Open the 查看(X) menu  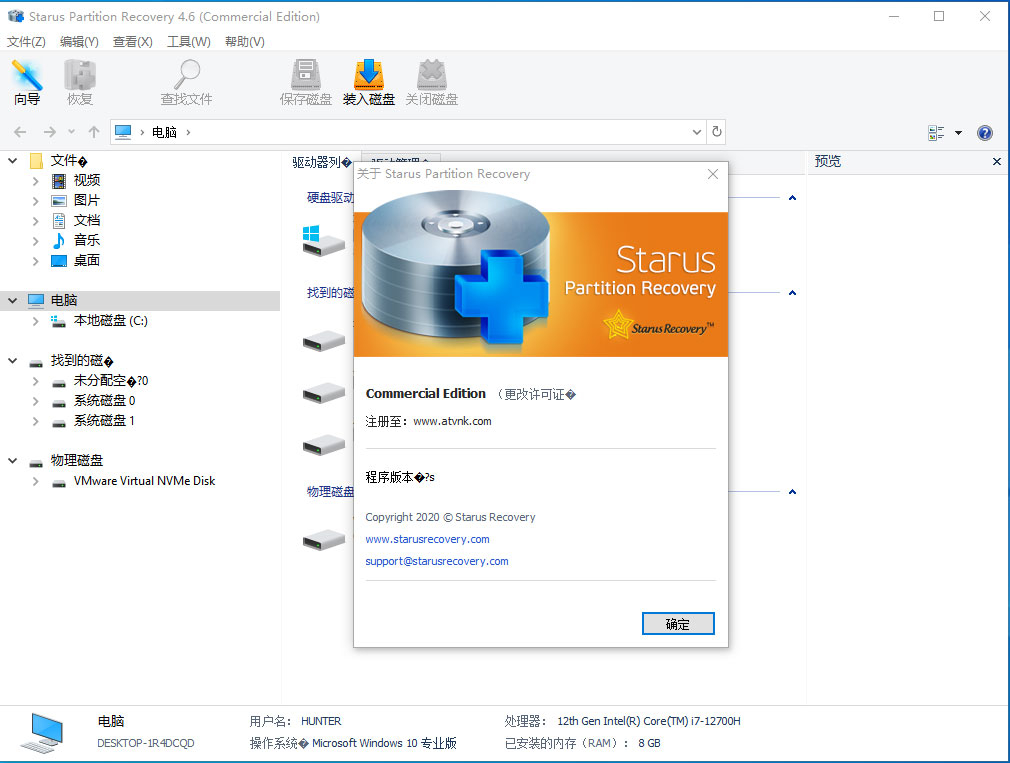tap(132, 42)
